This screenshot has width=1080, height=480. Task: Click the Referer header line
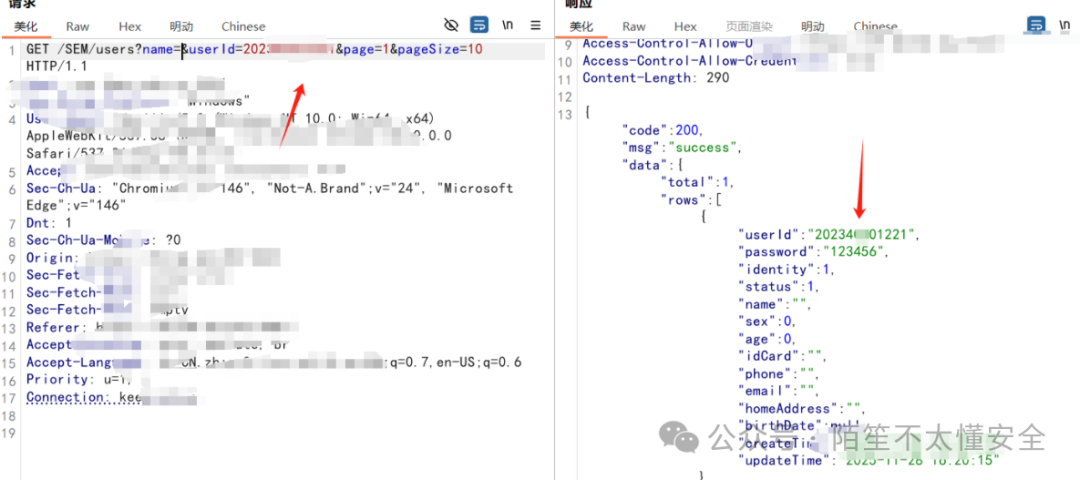coord(162,327)
